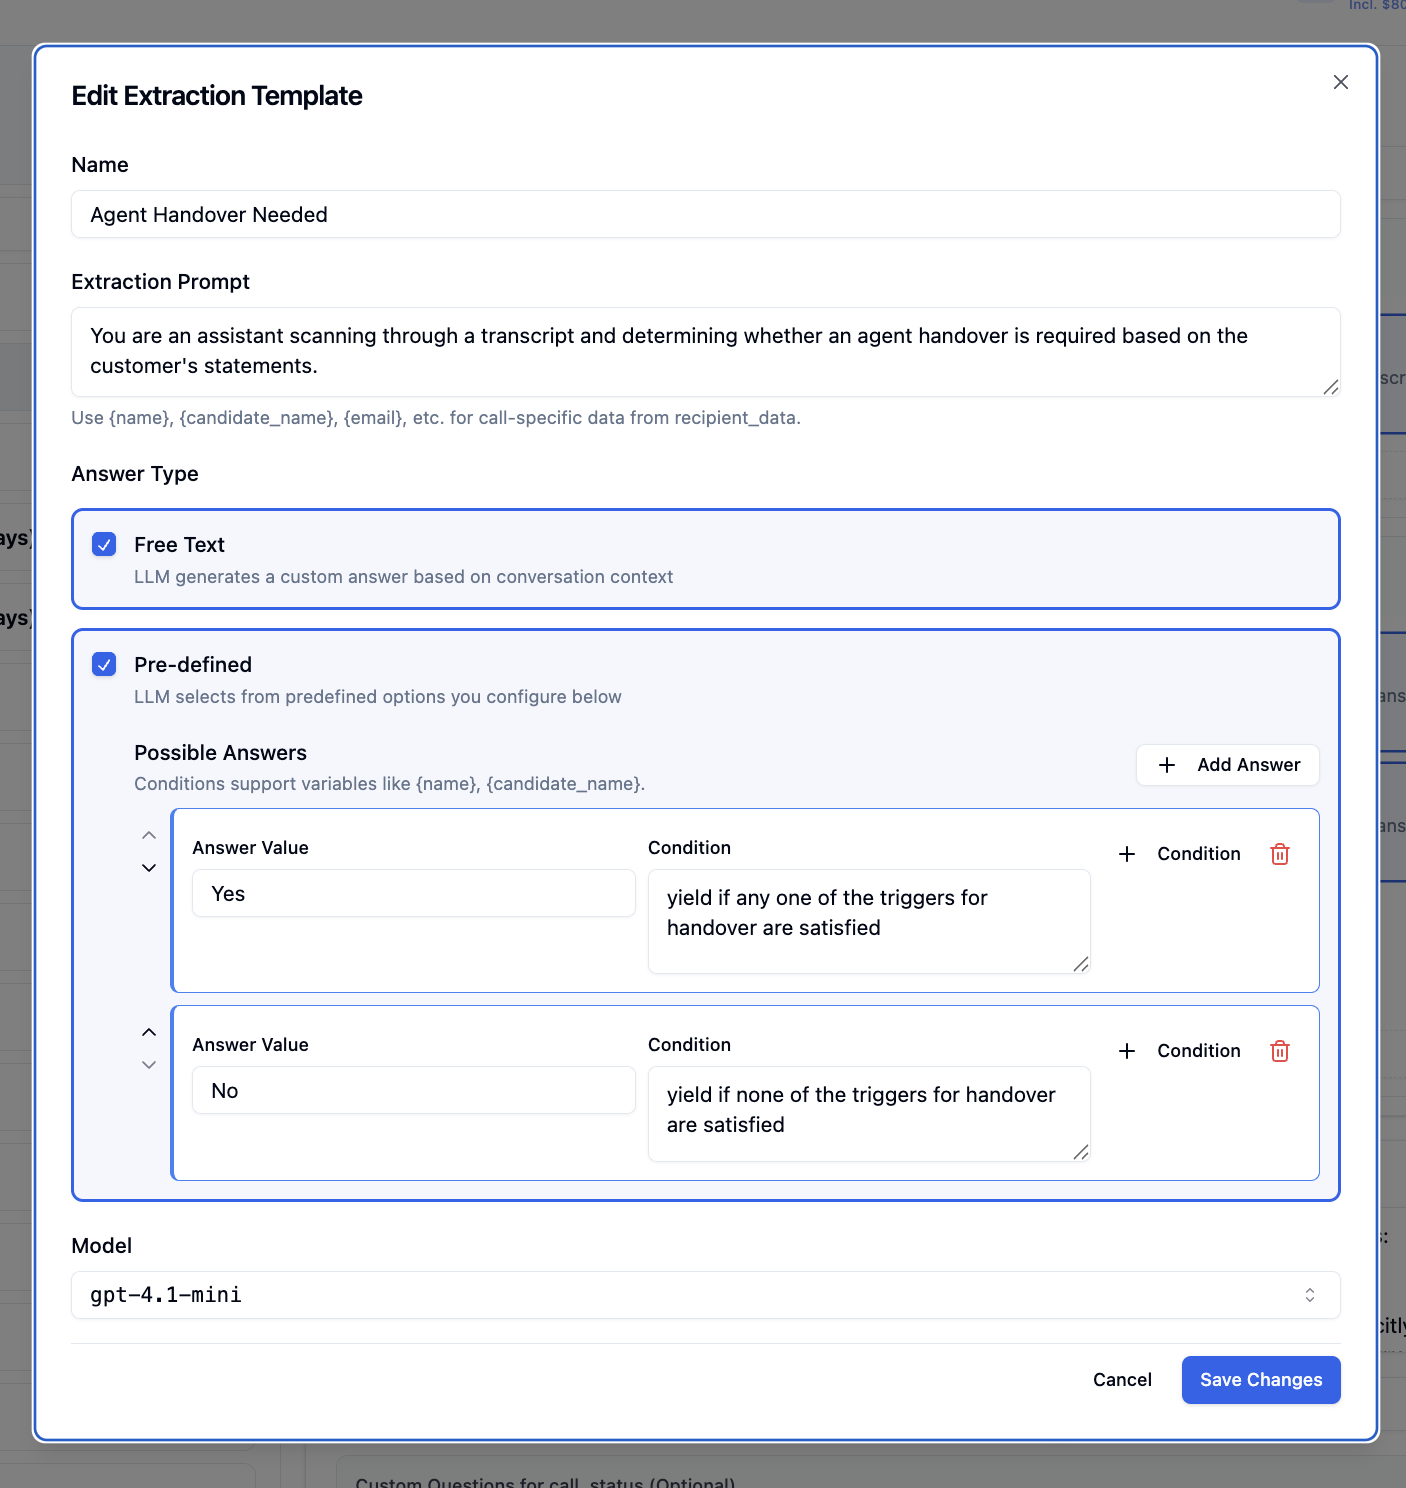Click the Name field showing Agent Handover Needed

705,214
